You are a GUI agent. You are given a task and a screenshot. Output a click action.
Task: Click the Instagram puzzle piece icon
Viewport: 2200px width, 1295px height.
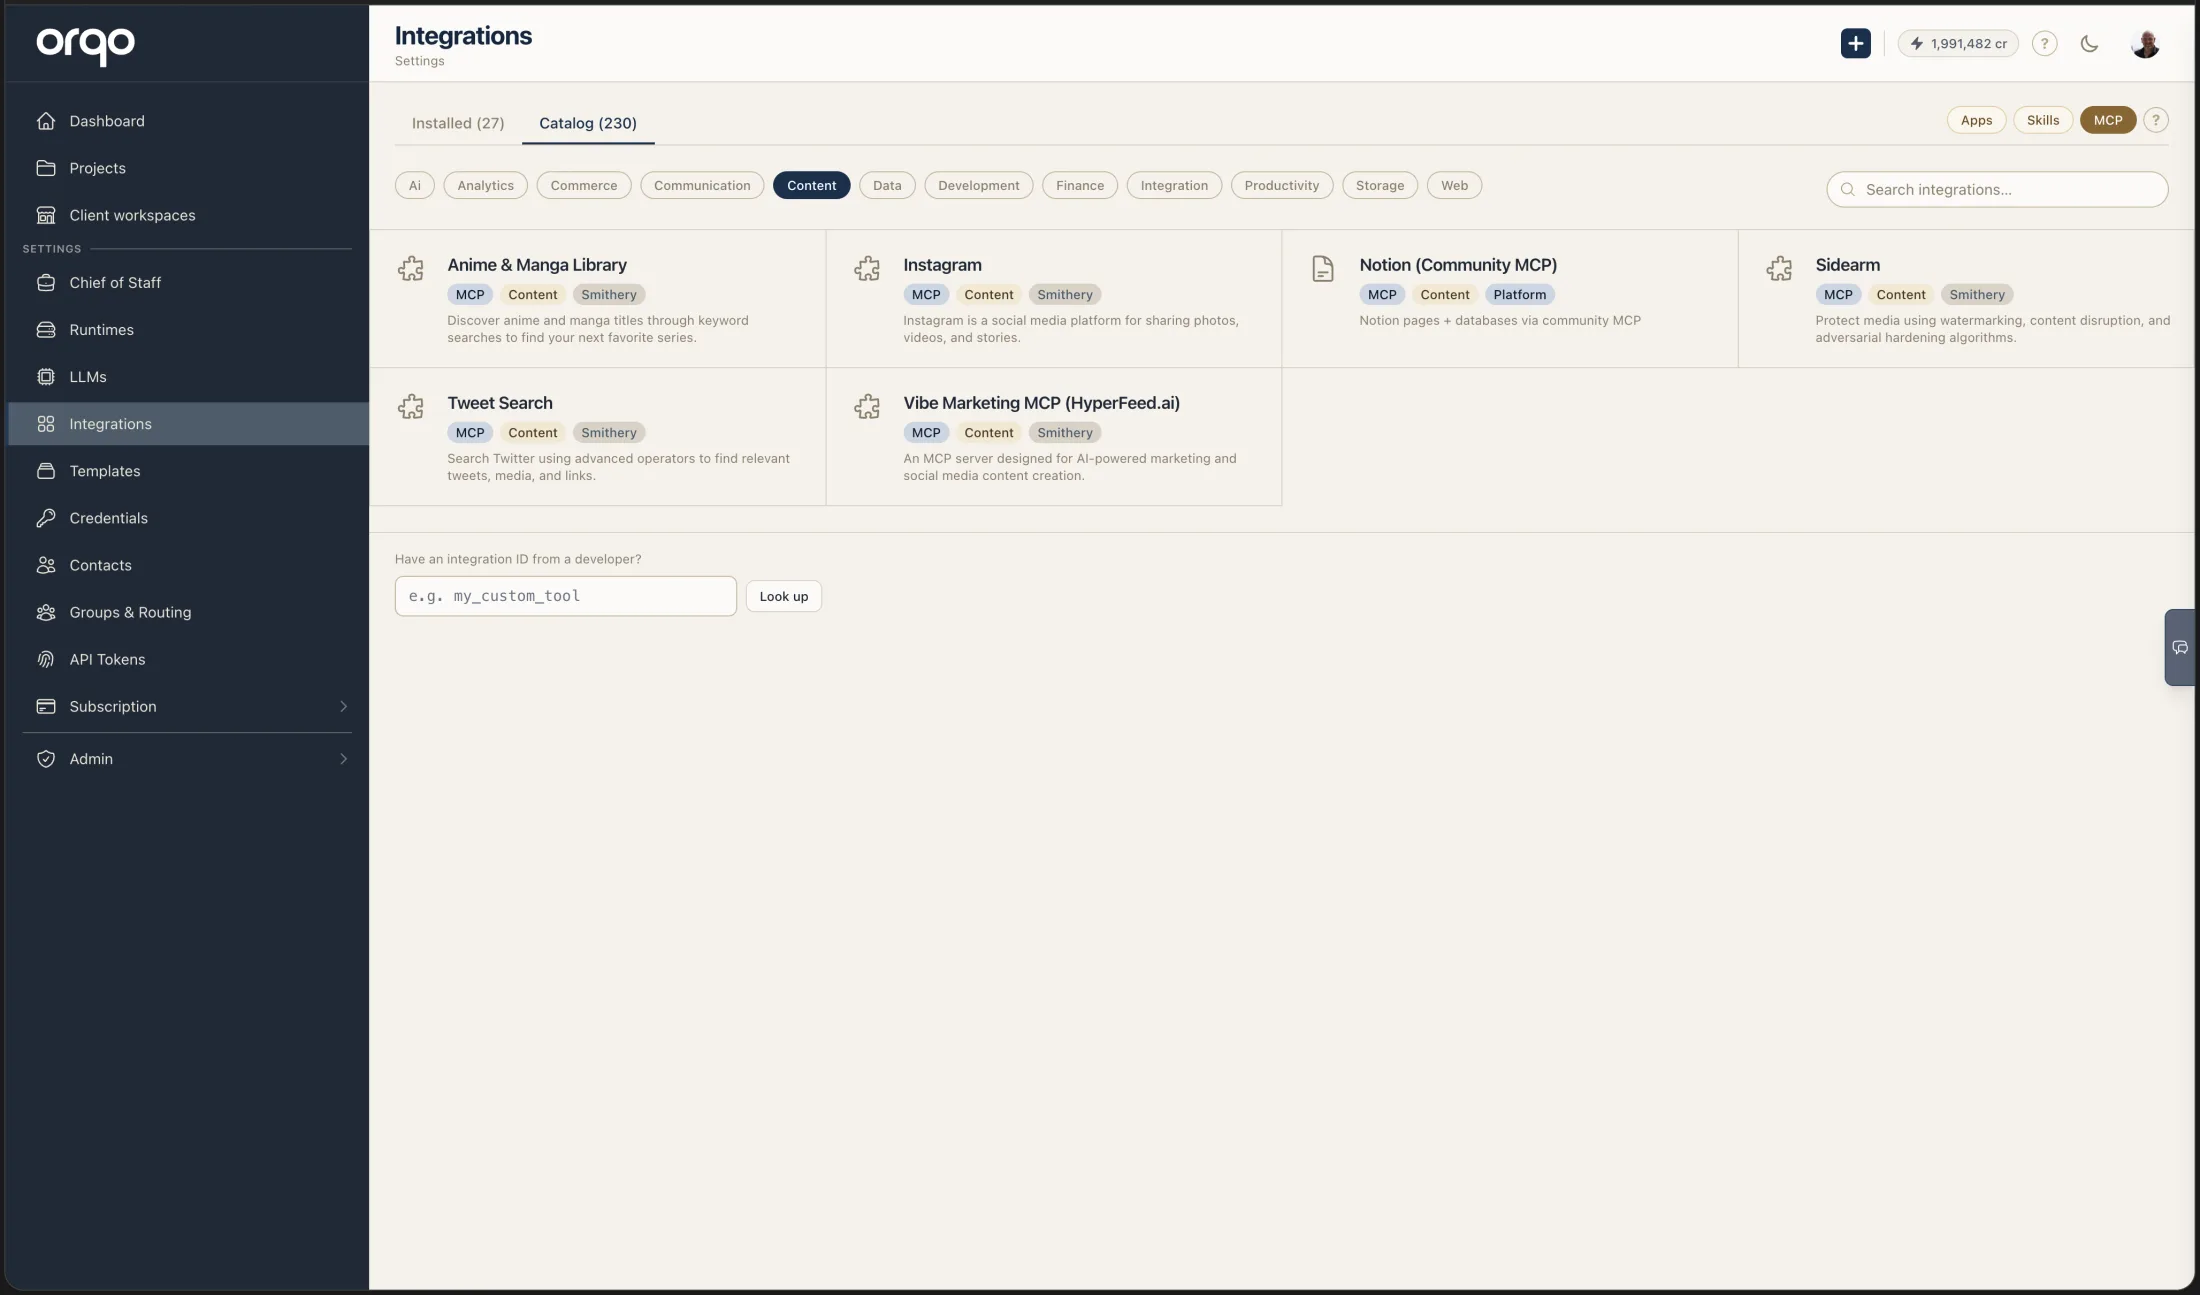click(867, 268)
